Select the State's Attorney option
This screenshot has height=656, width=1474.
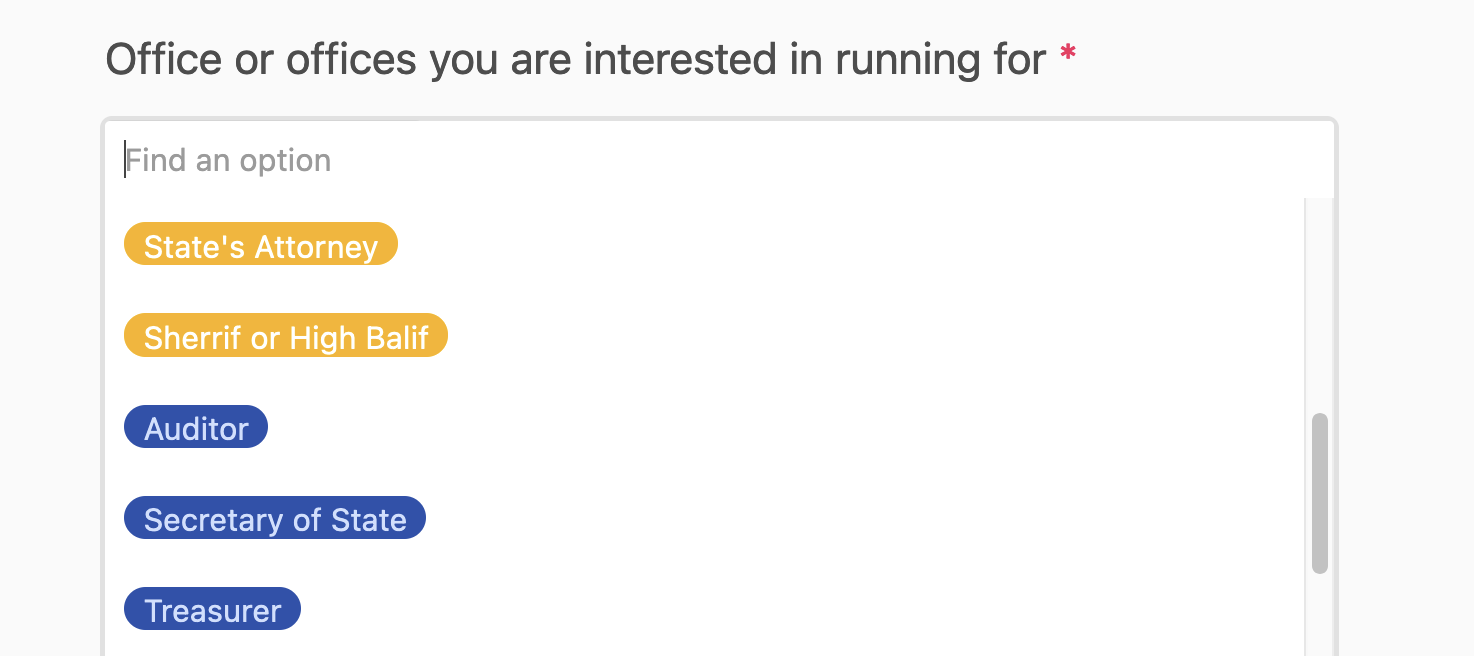[x=260, y=246]
